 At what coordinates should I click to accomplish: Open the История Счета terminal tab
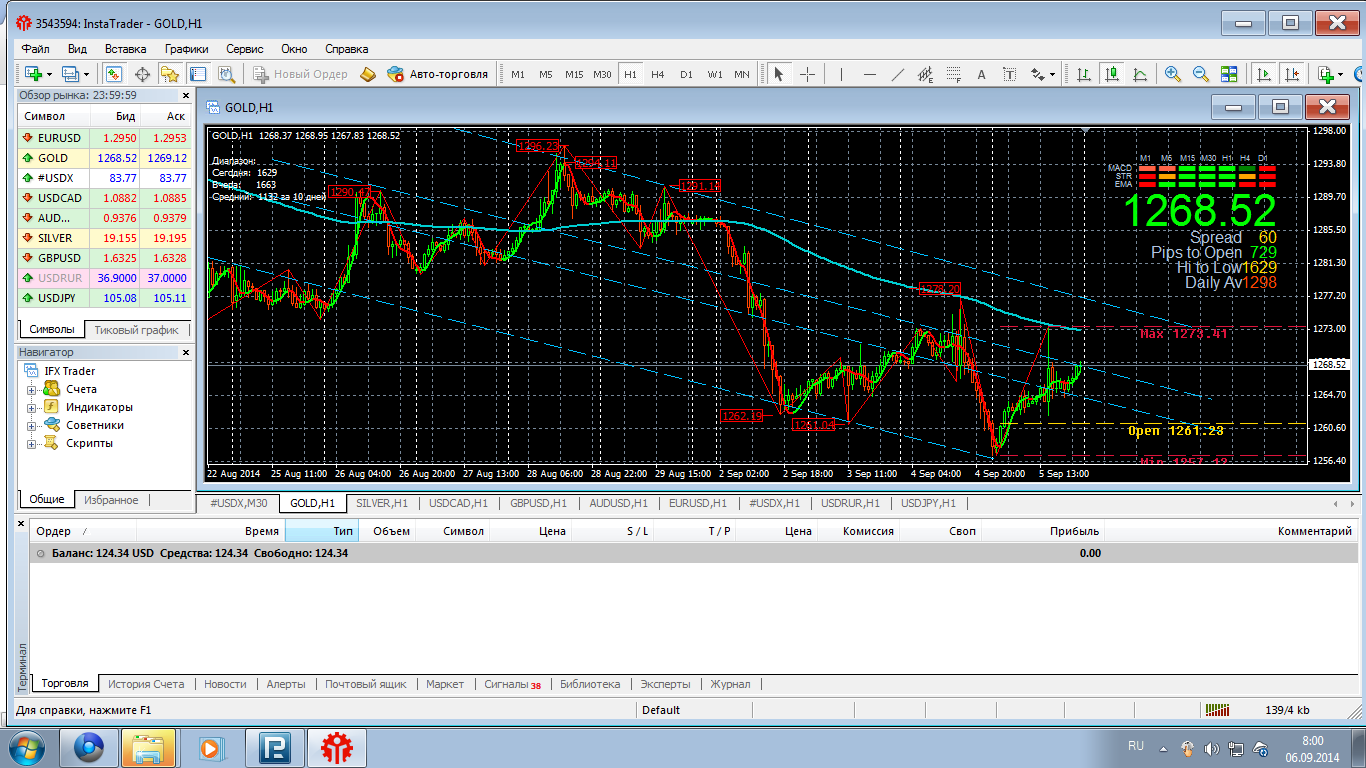pyautogui.click(x=146, y=684)
